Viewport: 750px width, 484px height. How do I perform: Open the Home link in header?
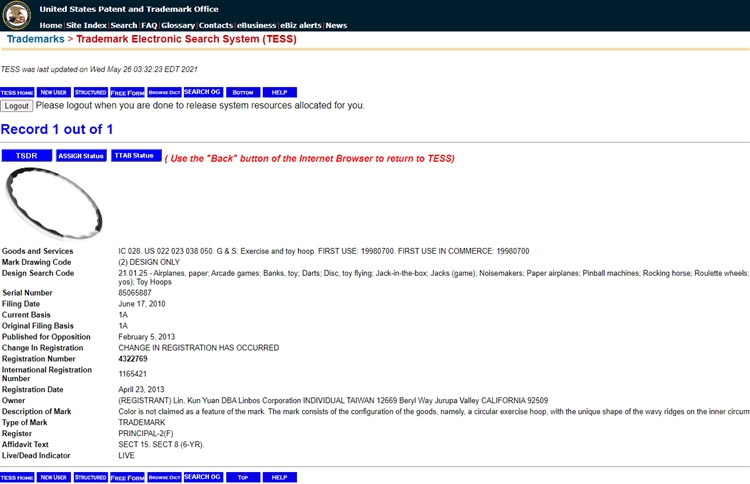[51, 25]
